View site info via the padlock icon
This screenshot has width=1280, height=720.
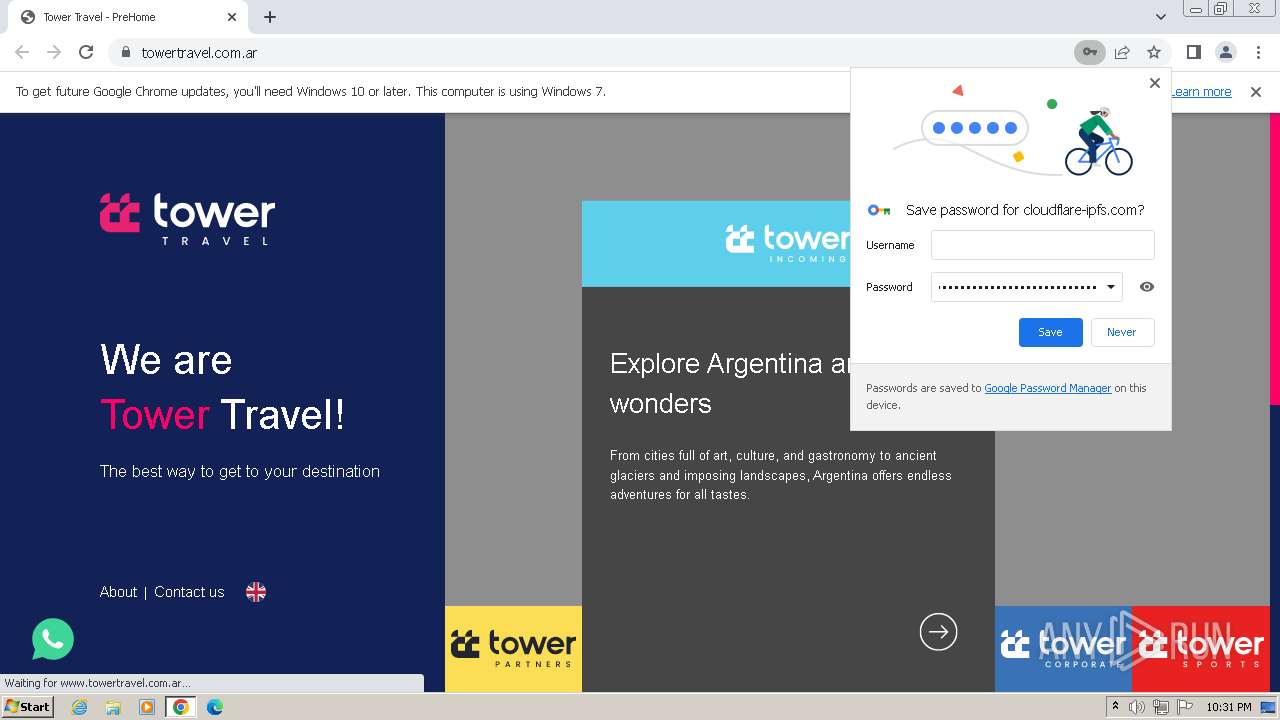(125, 52)
